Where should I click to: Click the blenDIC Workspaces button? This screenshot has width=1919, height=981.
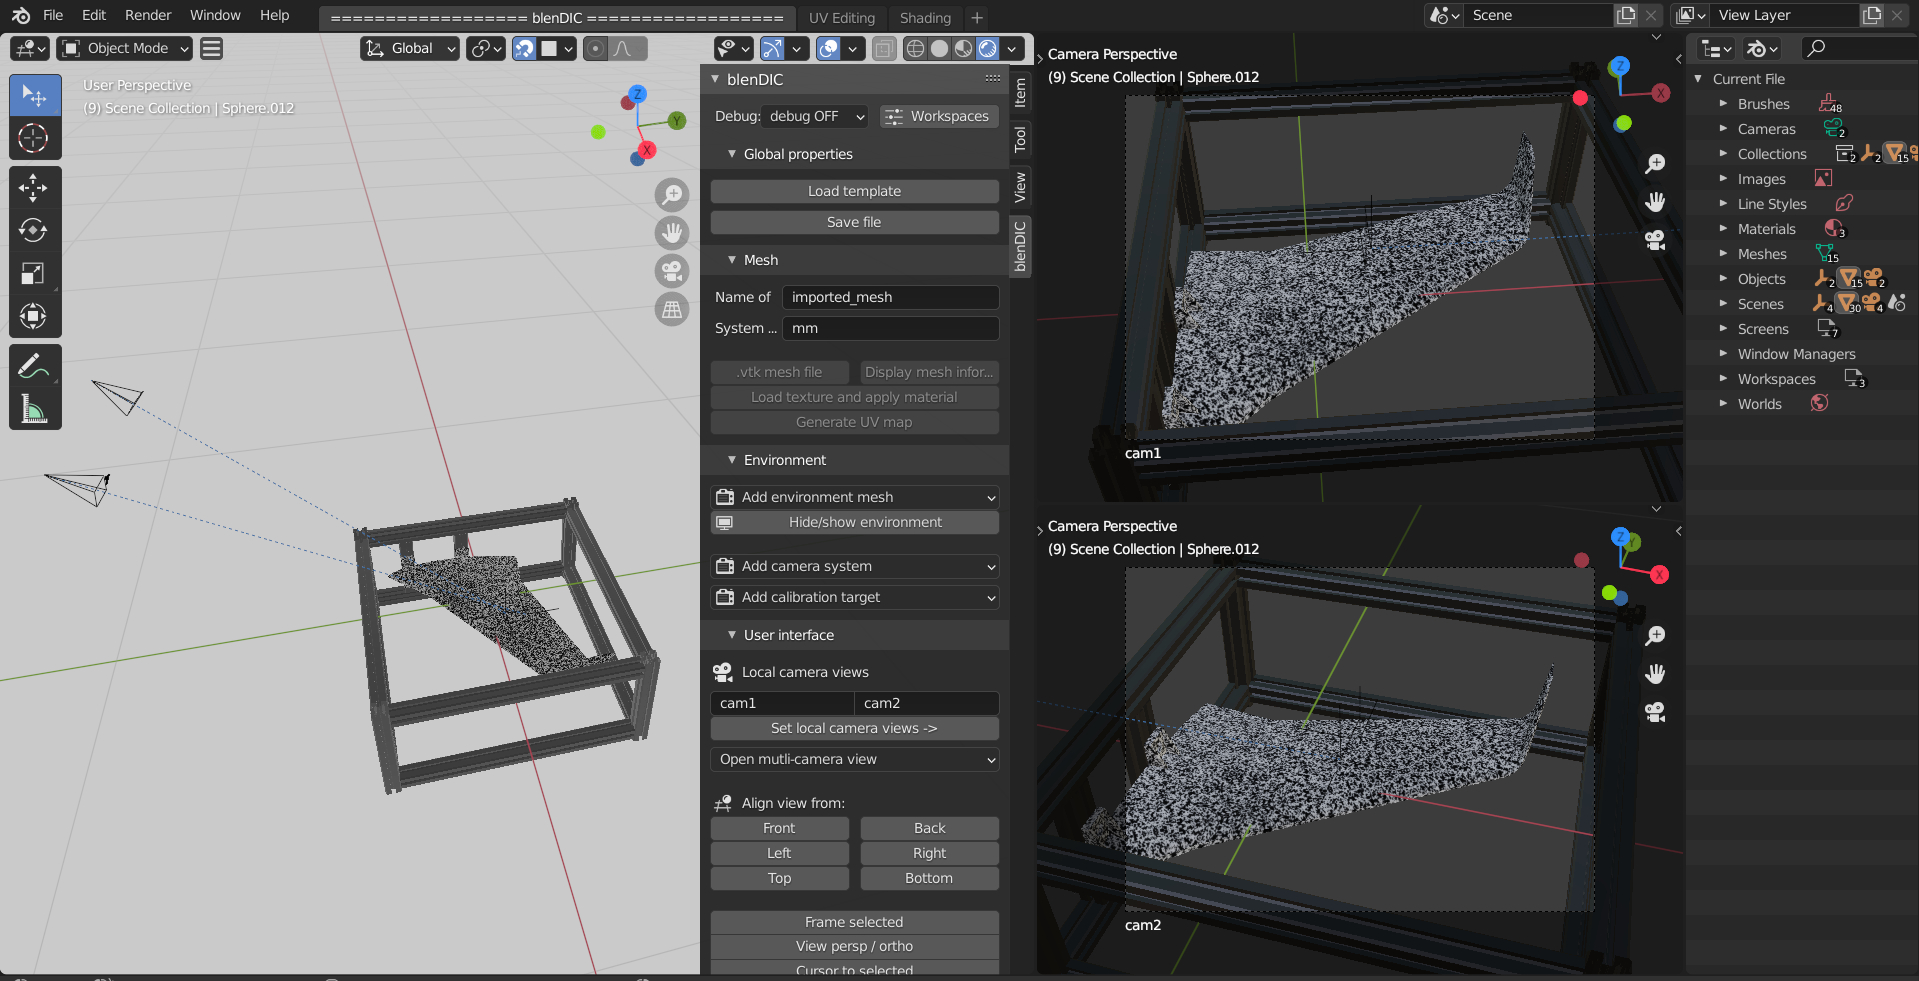coord(939,116)
